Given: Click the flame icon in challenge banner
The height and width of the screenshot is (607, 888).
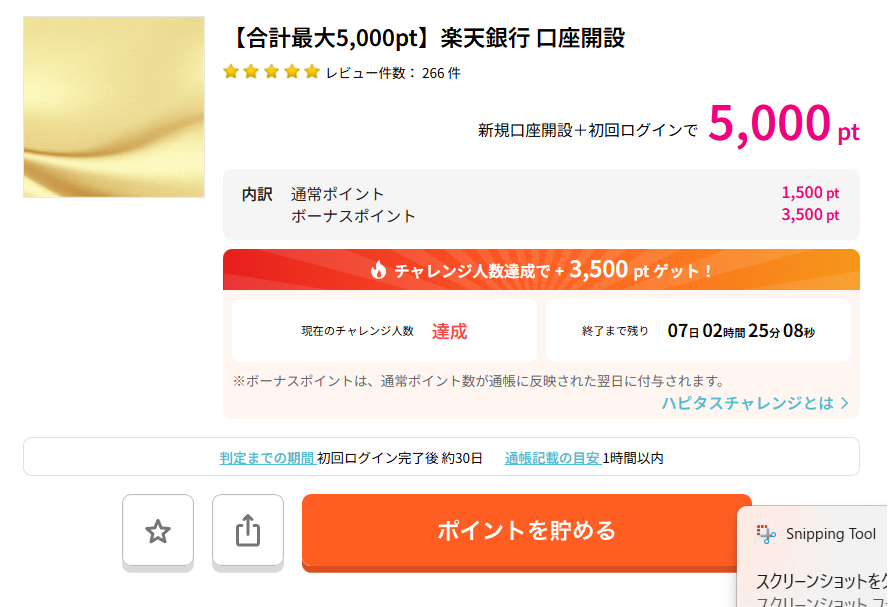Looking at the screenshot, I should click(378, 270).
